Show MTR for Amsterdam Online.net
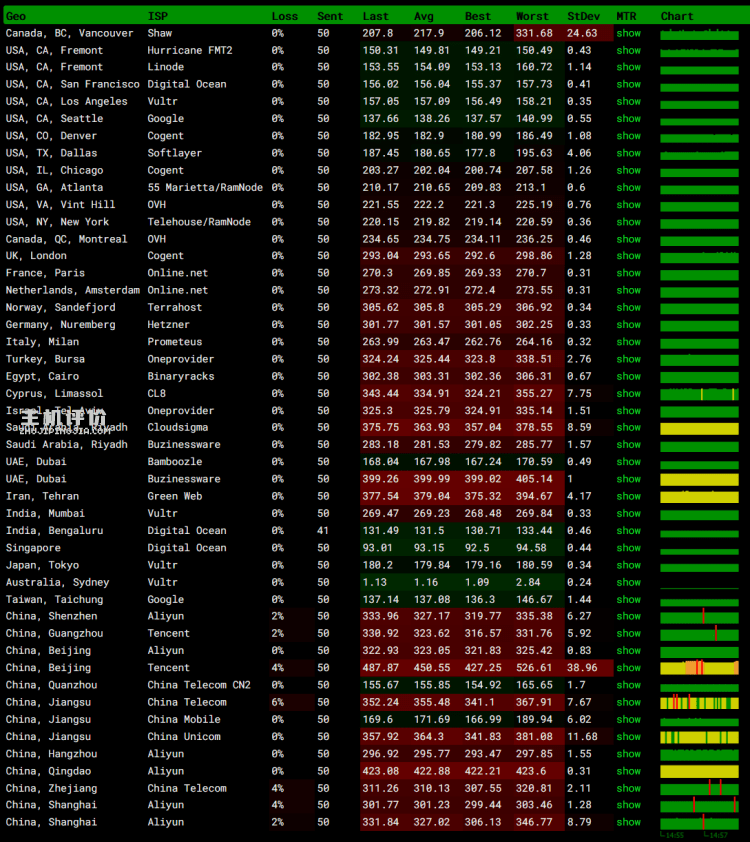Screen dimensions: 750x842 [628, 290]
